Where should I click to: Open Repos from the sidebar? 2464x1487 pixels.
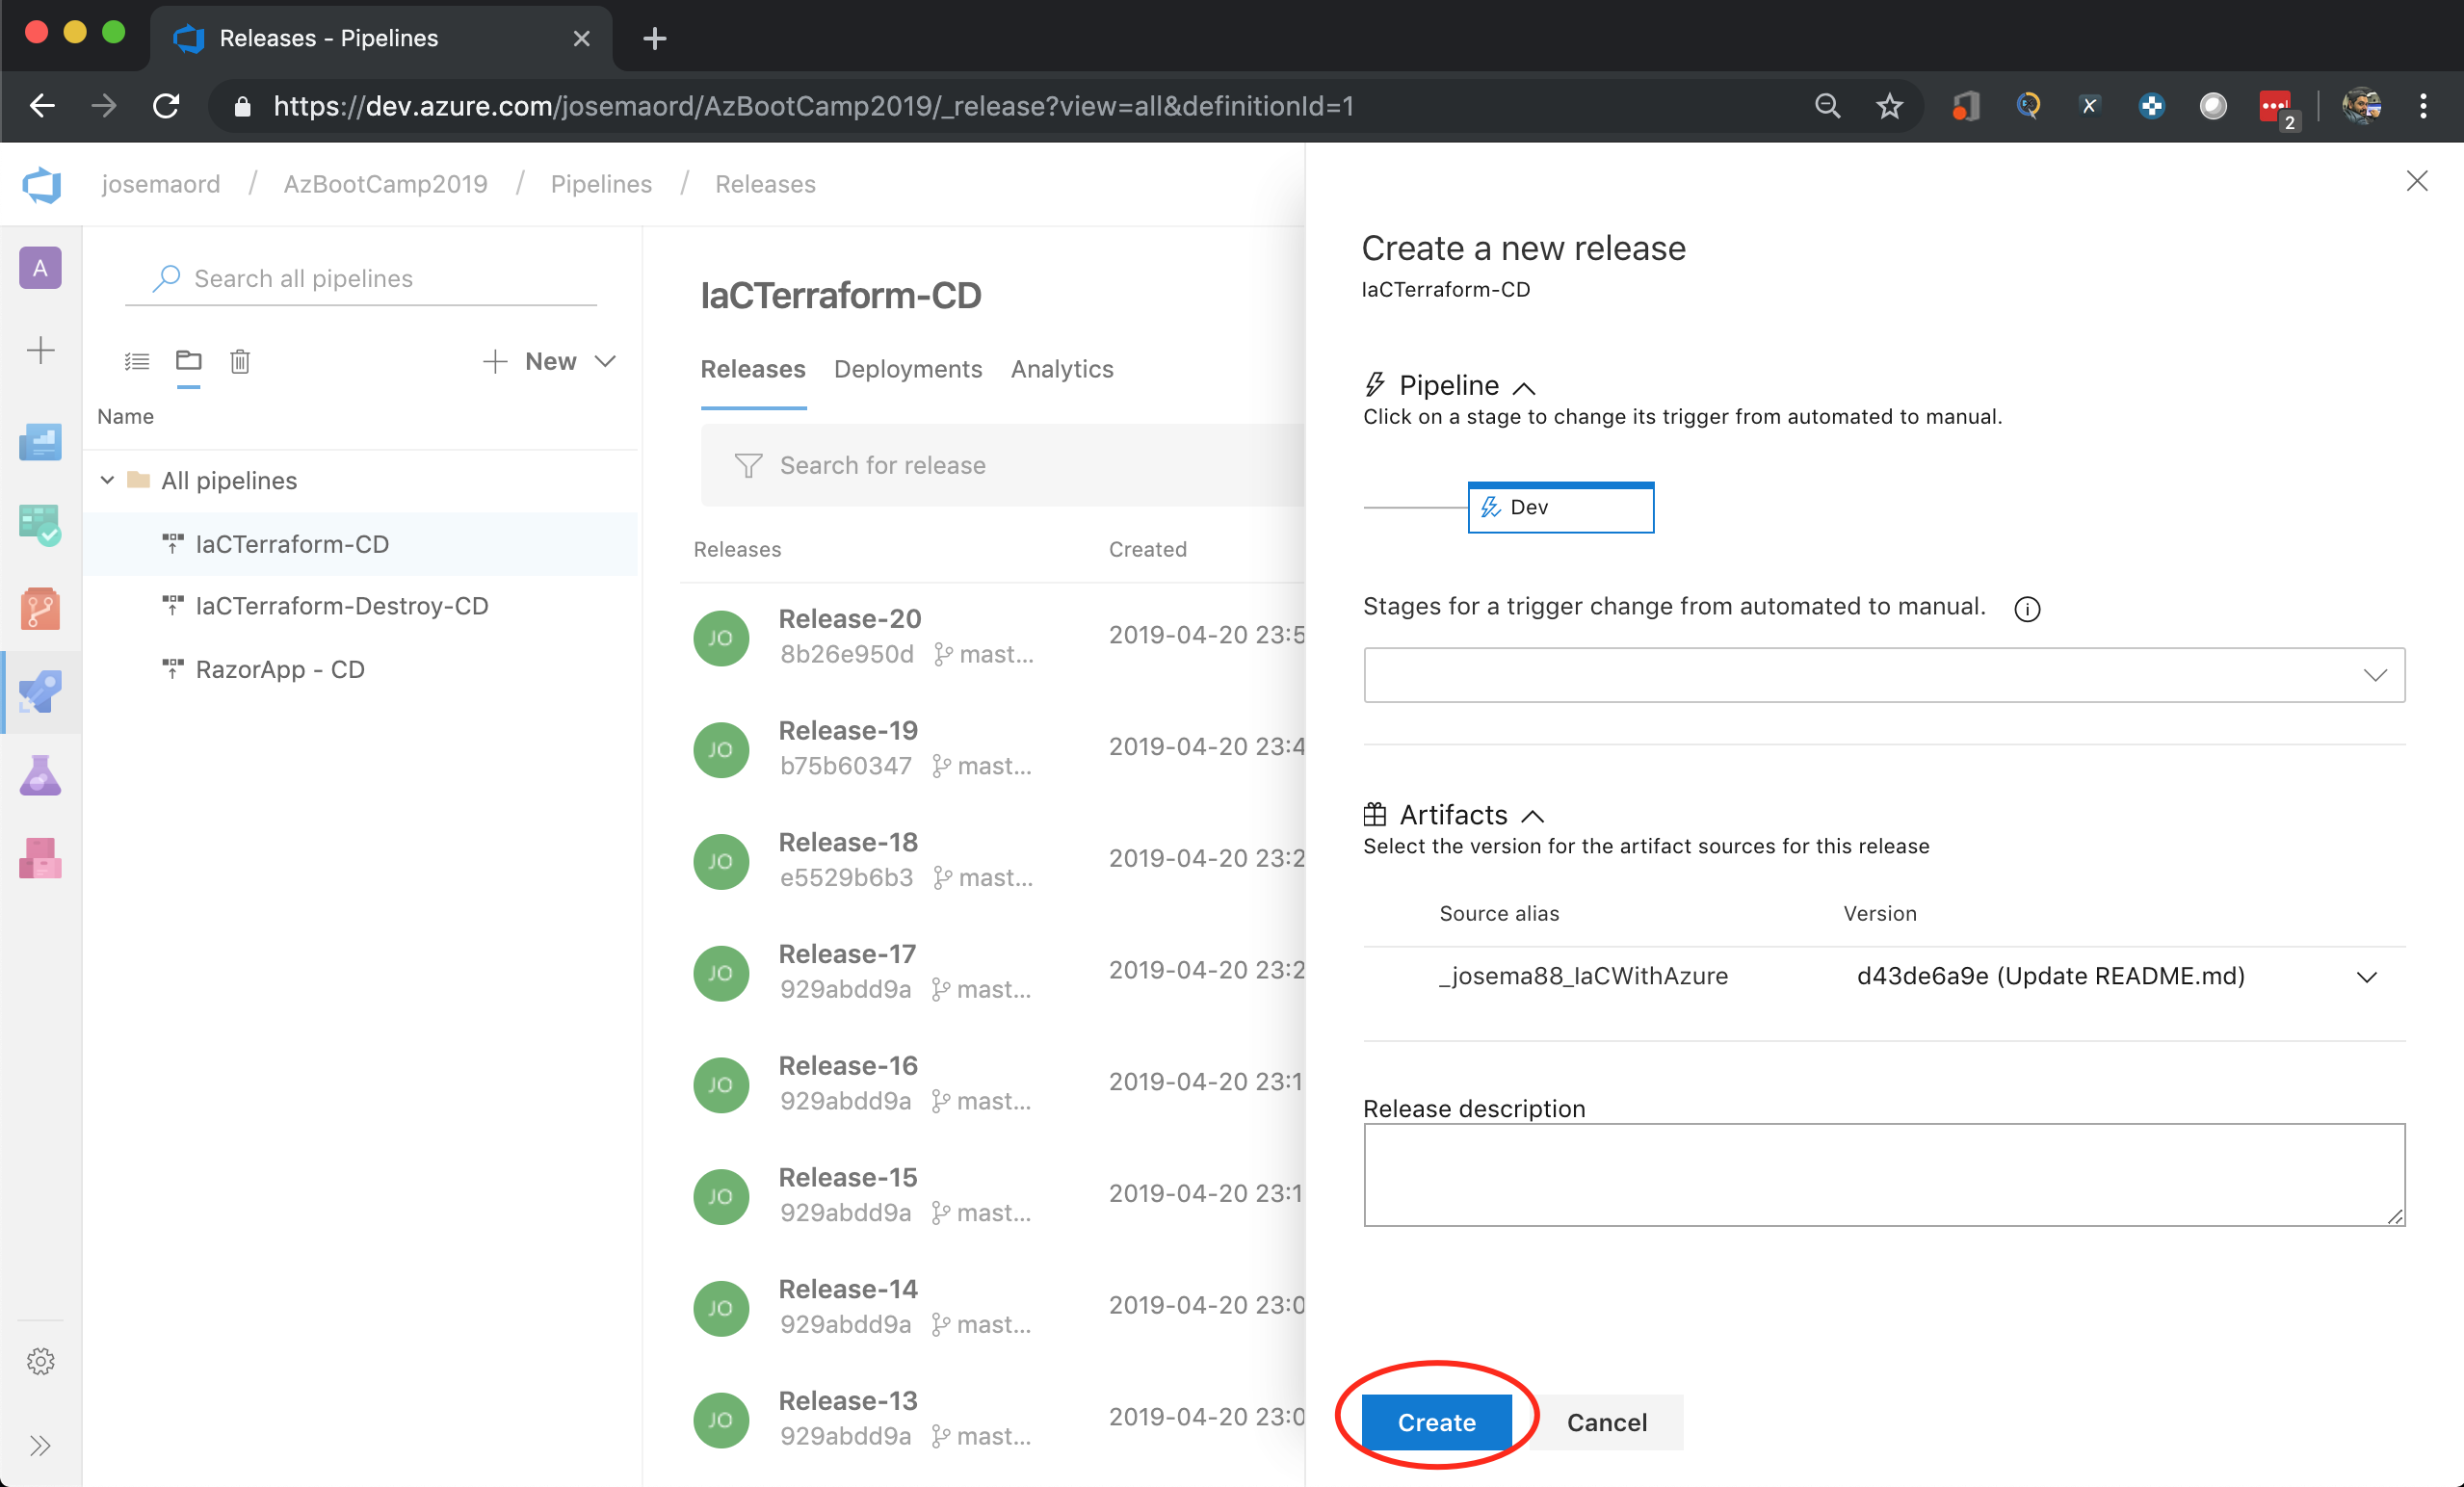coord(40,608)
